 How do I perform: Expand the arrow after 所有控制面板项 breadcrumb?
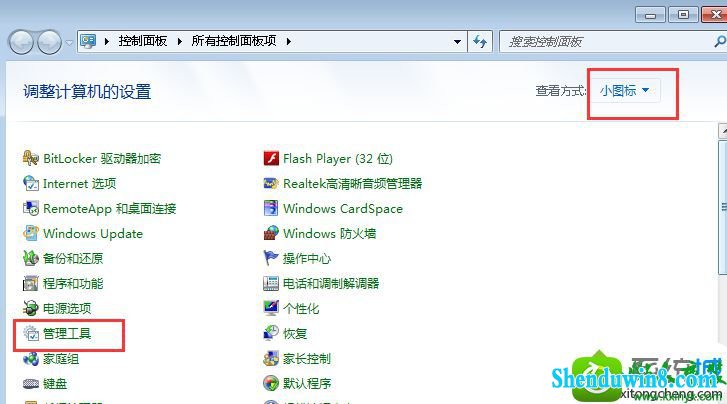(x=288, y=41)
